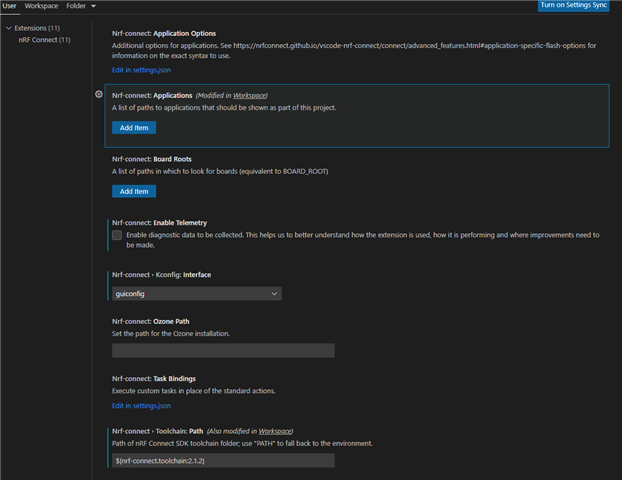Enable the Telemetry checkbox
This screenshot has width=622, height=480.
point(117,235)
